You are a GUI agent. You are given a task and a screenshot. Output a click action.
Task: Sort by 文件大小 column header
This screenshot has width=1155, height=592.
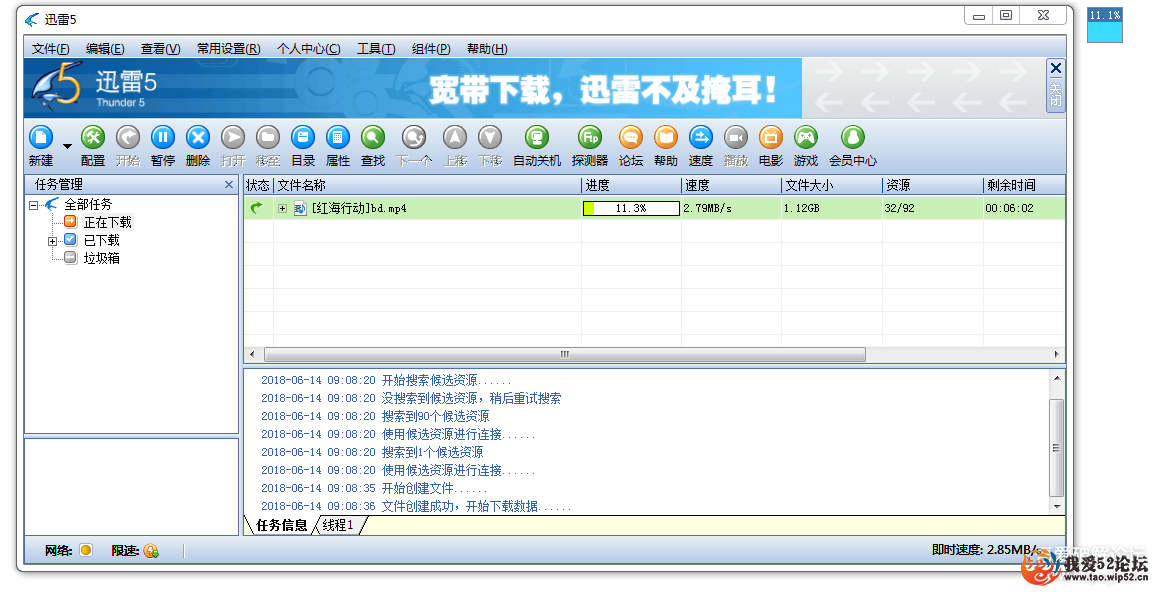coord(832,185)
